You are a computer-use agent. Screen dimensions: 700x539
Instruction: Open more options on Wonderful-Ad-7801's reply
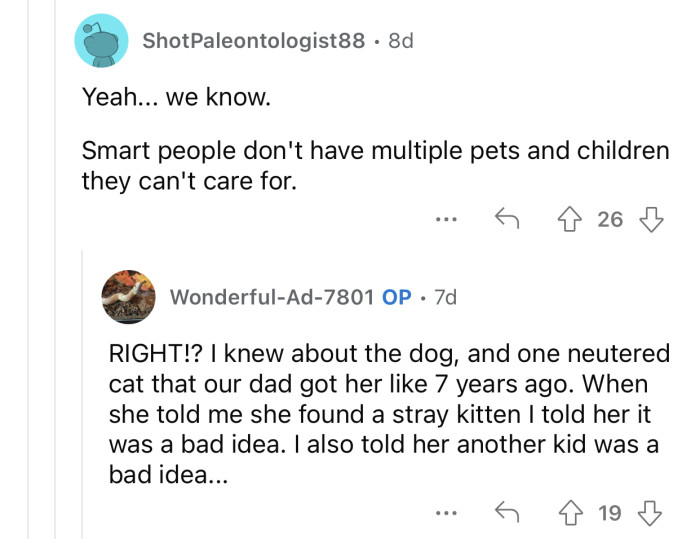(x=446, y=513)
